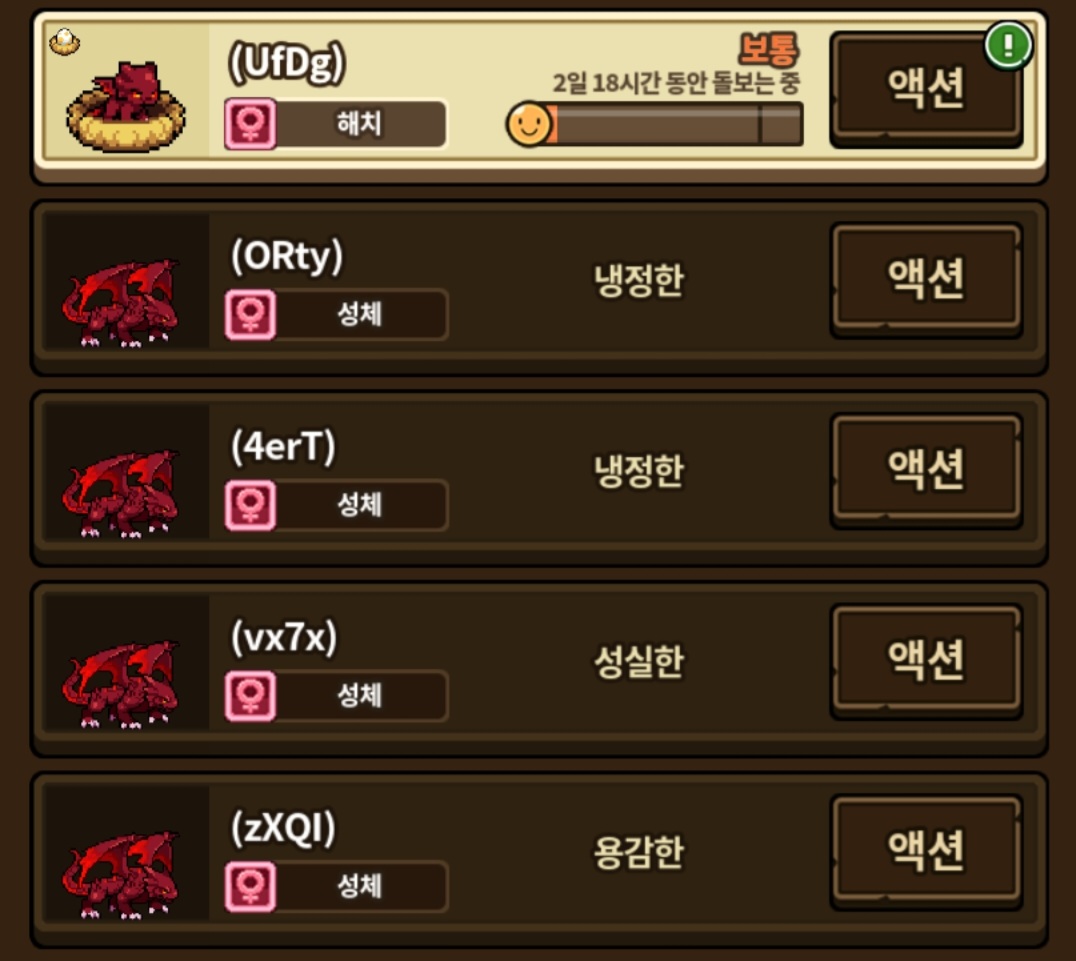The height and width of the screenshot is (961, 1076).
Task: Click the egg nest icon on UfDg card
Action: coord(65,42)
